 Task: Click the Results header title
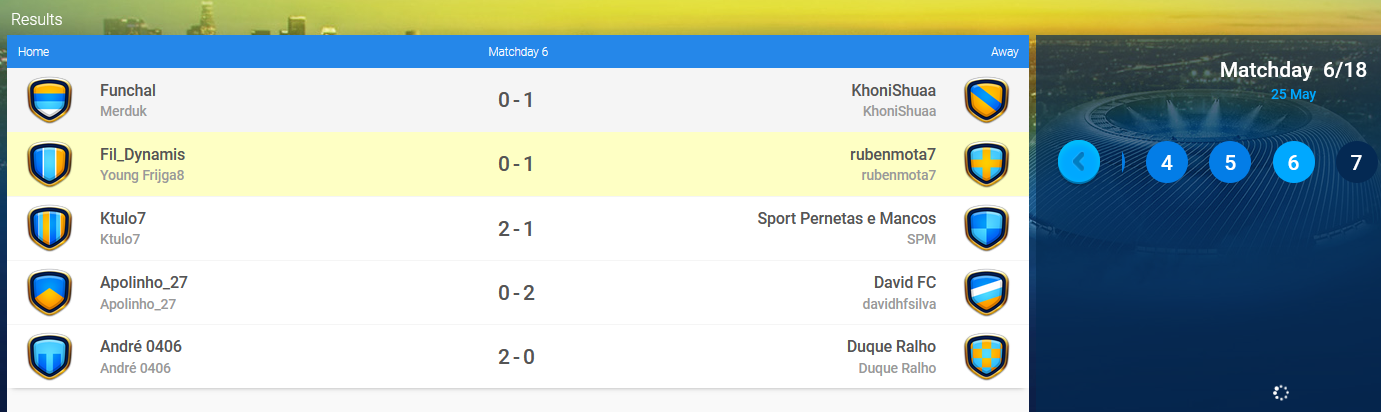pos(36,19)
